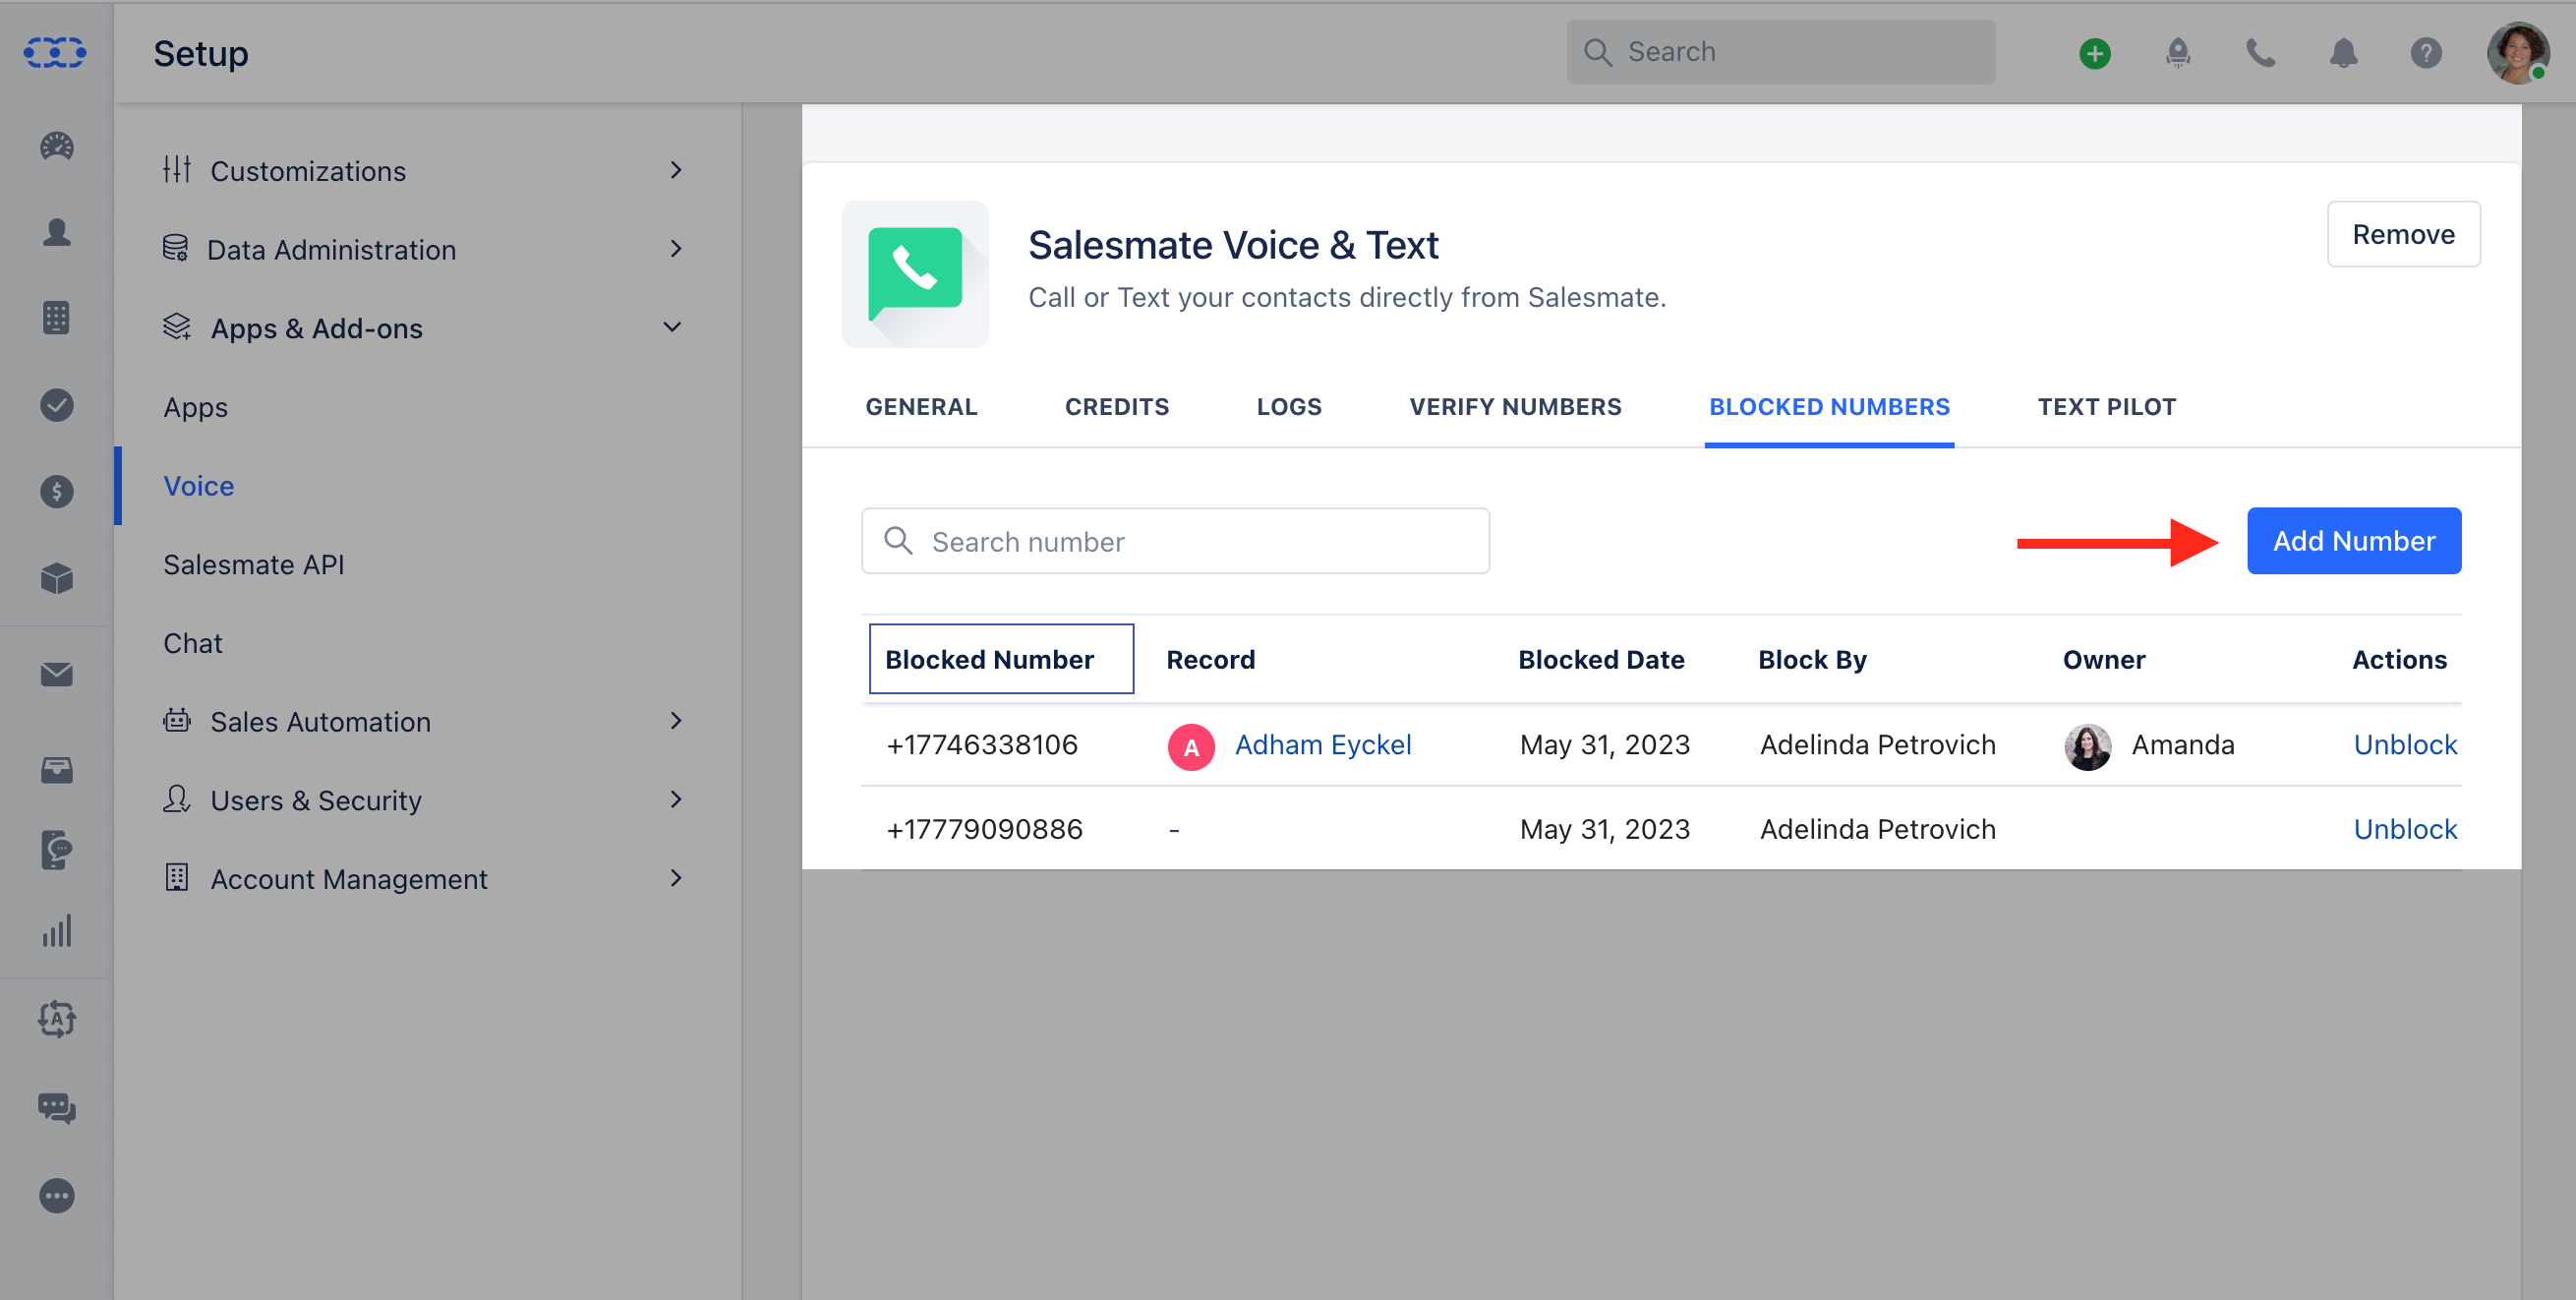This screenshot has width=2576, height=1300.
Task: Expand the Sales Automation section
Action: [424, 721]
